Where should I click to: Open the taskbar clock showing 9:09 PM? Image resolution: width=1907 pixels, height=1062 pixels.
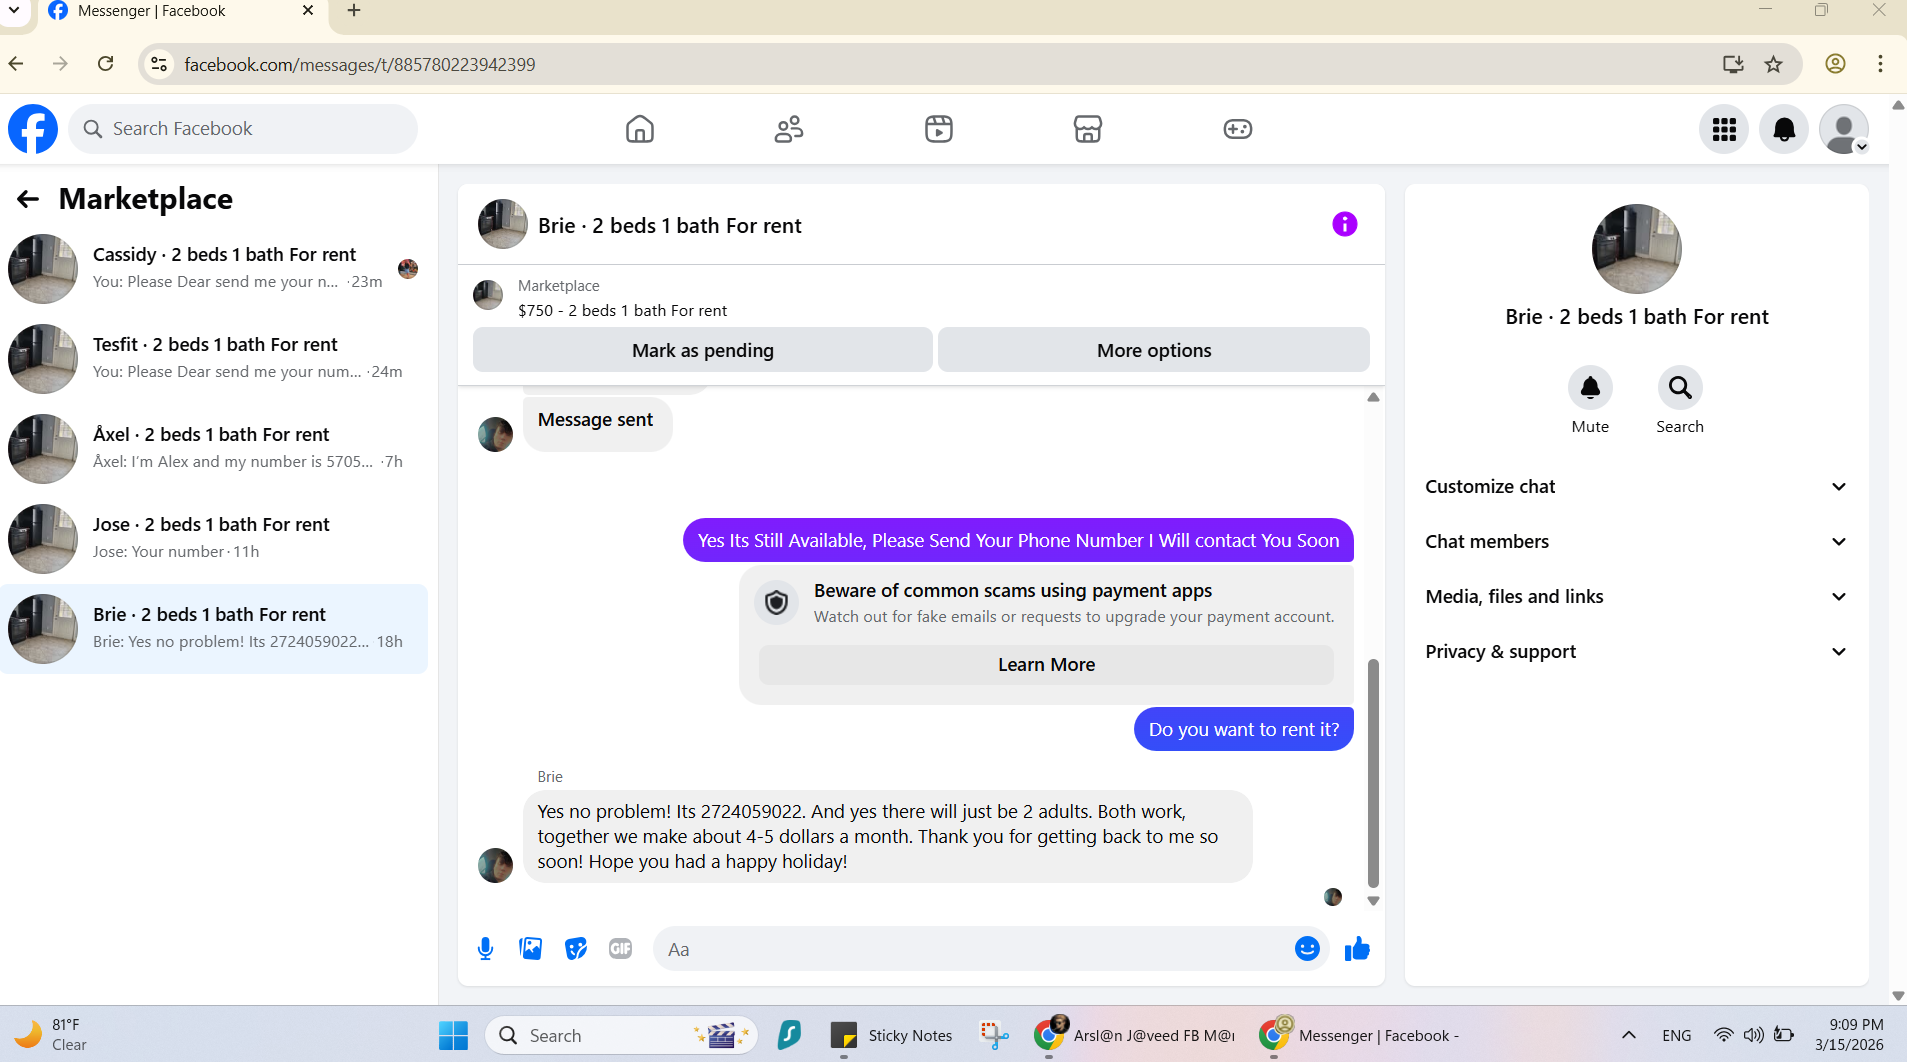coord(1850,1035)
